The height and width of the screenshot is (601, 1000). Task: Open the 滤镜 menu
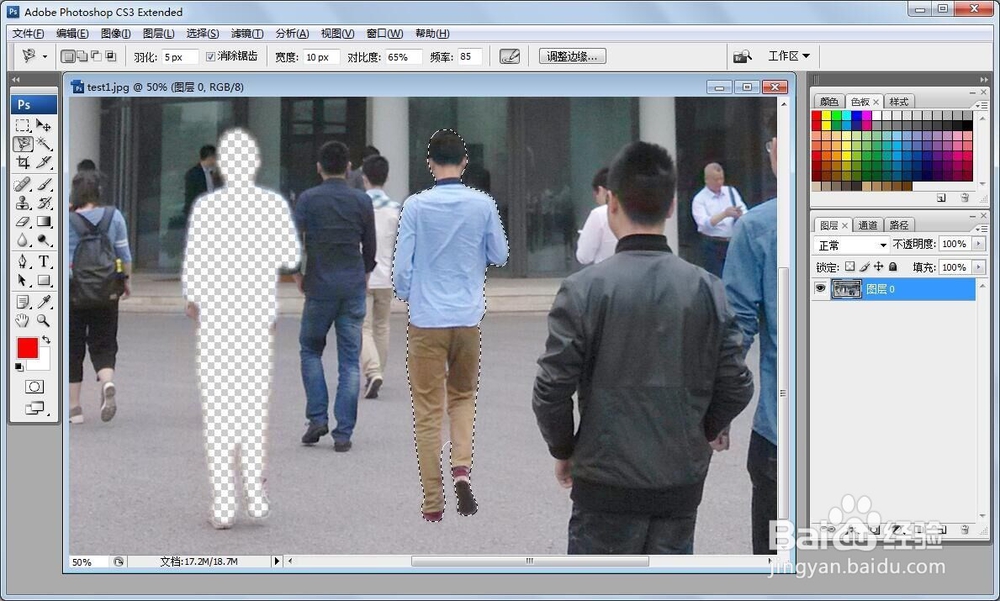pyautogui.click(x=249, y=33)
